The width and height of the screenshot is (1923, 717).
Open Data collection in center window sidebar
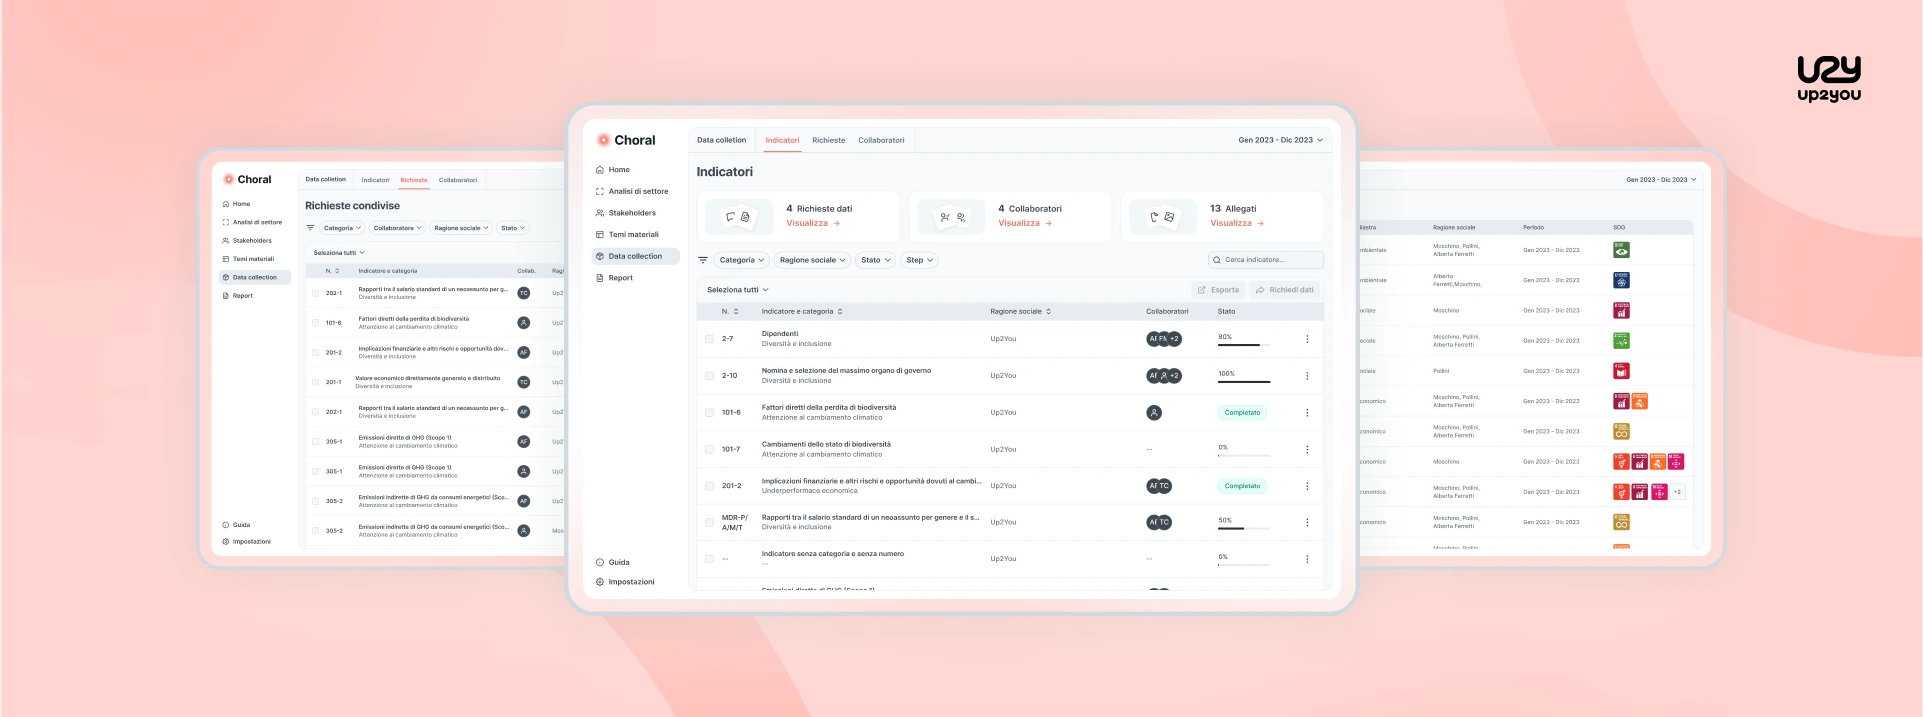tap(635, 256)
